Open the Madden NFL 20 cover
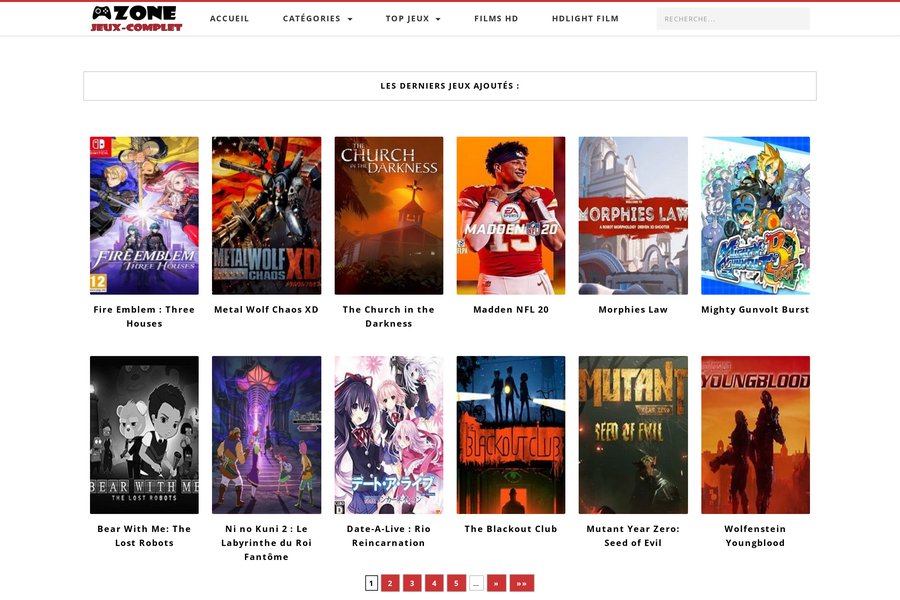Viewport: 900px width, 600px height. [511, 215]
